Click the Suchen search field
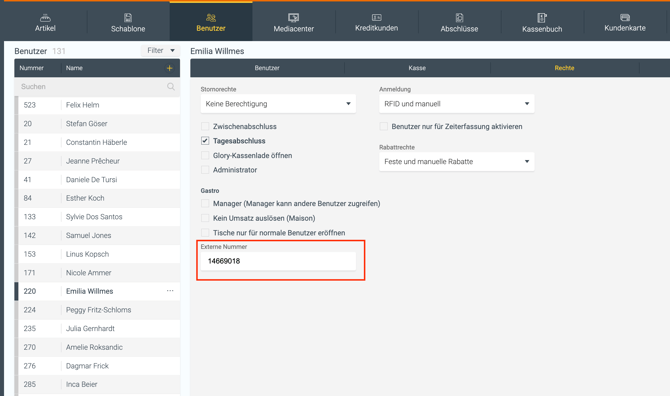Viewport: 670px width, 396px height. (97, 87)
